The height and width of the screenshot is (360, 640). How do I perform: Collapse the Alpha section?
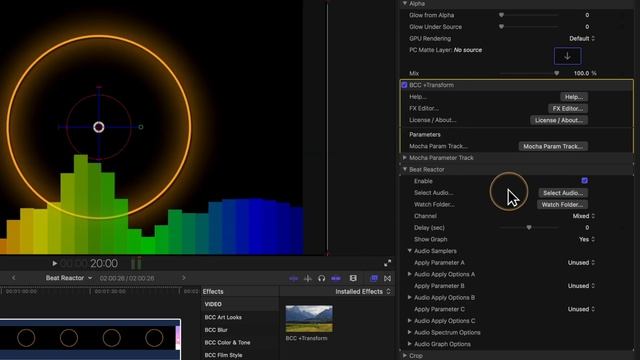coord(405,3)
